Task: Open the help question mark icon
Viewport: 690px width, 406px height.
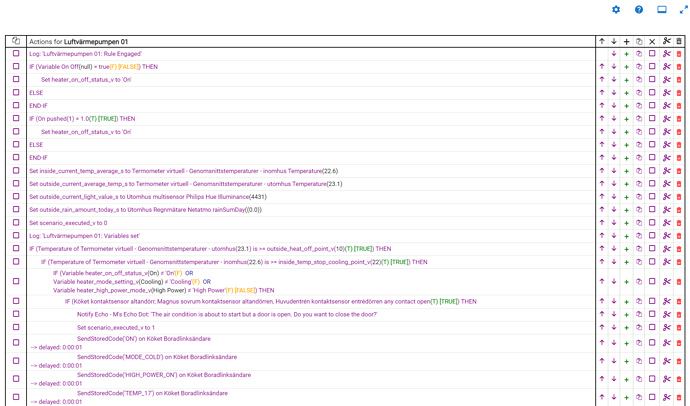Action: pyautogui.click(x=639, y=10)
